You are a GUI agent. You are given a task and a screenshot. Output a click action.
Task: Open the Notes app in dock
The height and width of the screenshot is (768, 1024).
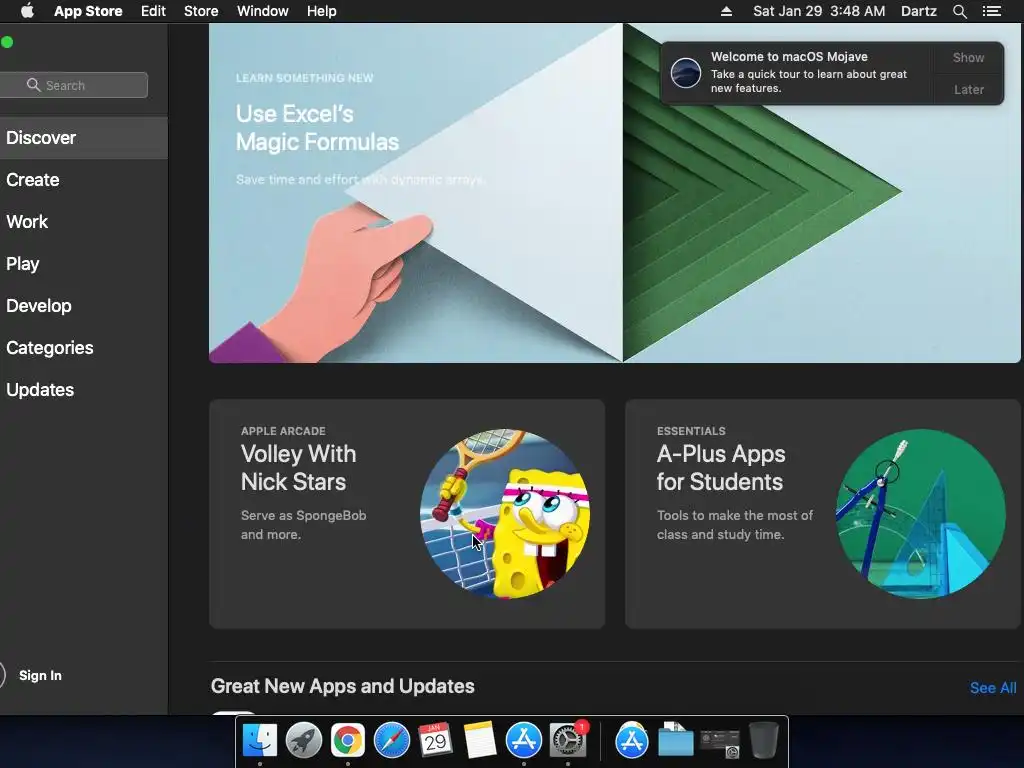(x=480, y=741)
